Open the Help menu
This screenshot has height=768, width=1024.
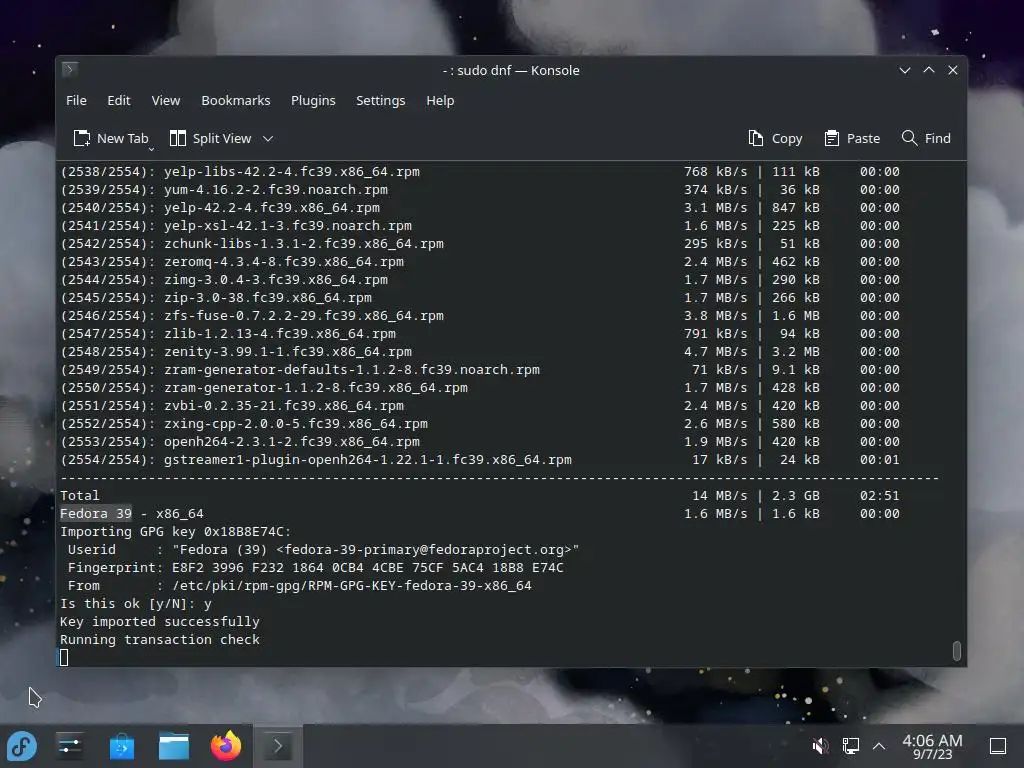(x=440, y=101)
